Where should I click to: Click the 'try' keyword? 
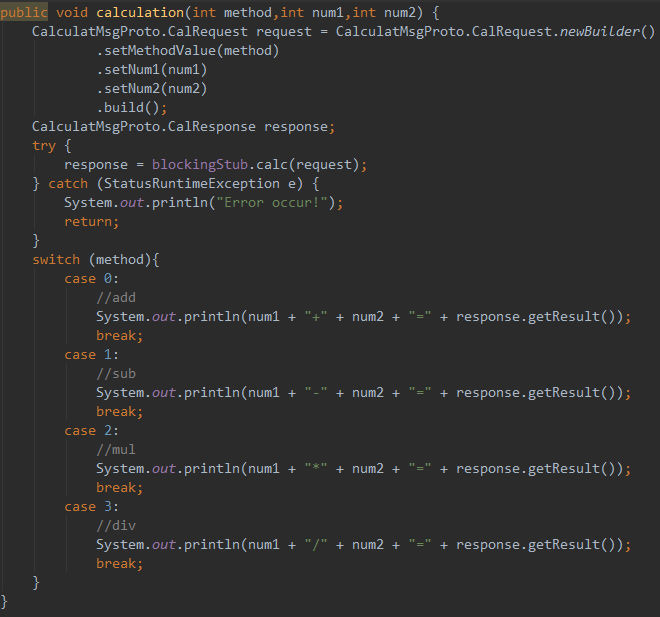[44, 146]
